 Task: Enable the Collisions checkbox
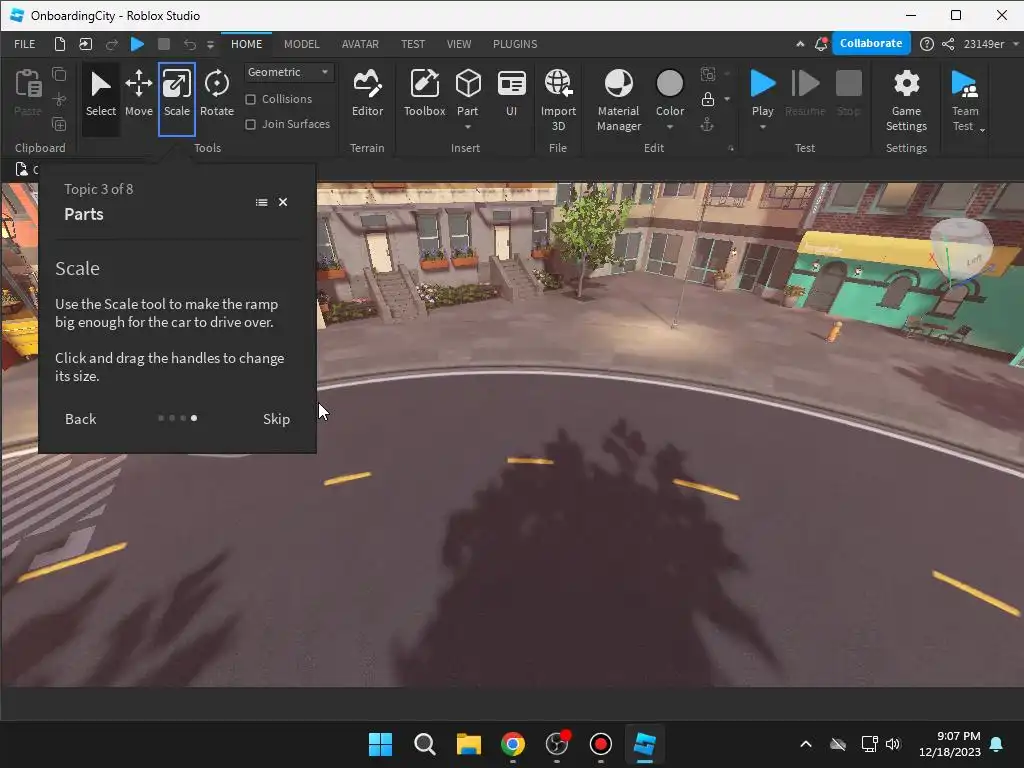pos(250,99)
